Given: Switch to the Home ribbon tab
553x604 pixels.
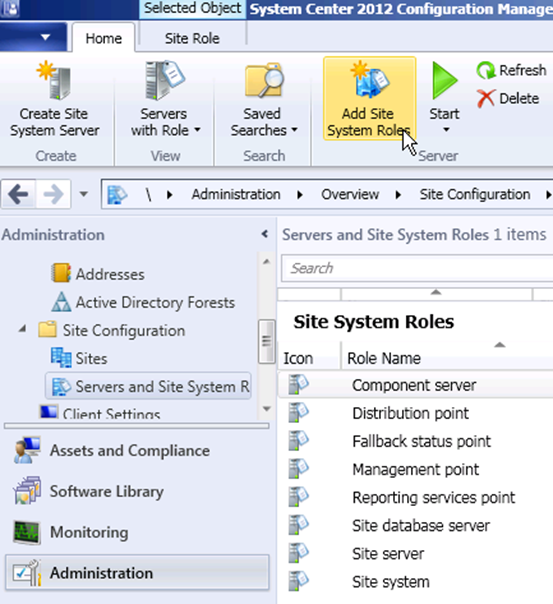Looking at the screenshot, I should [104, 38].
